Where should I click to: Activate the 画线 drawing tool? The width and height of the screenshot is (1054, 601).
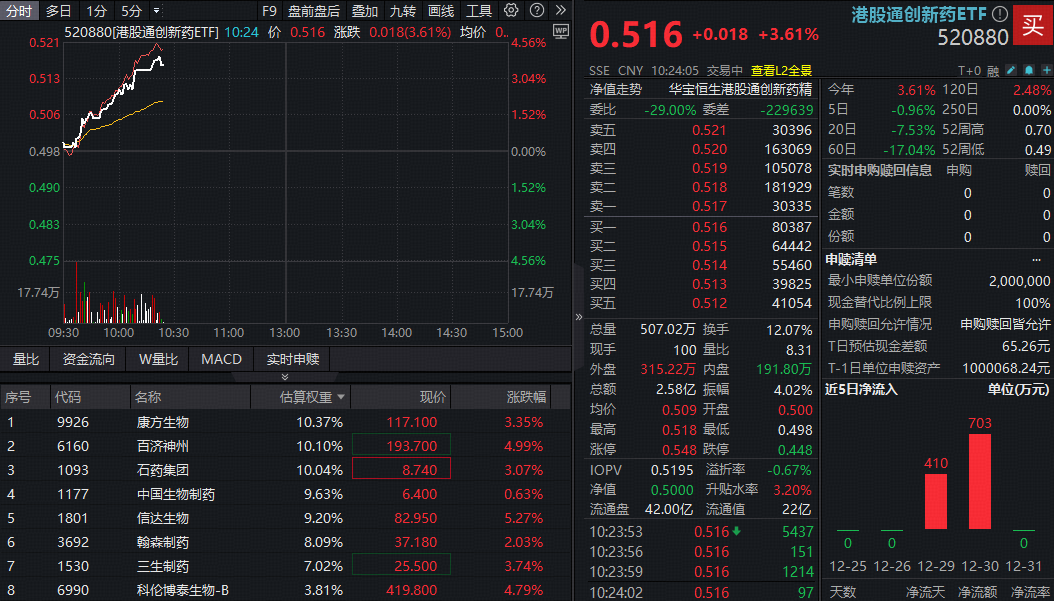click(x=443, y=11)
